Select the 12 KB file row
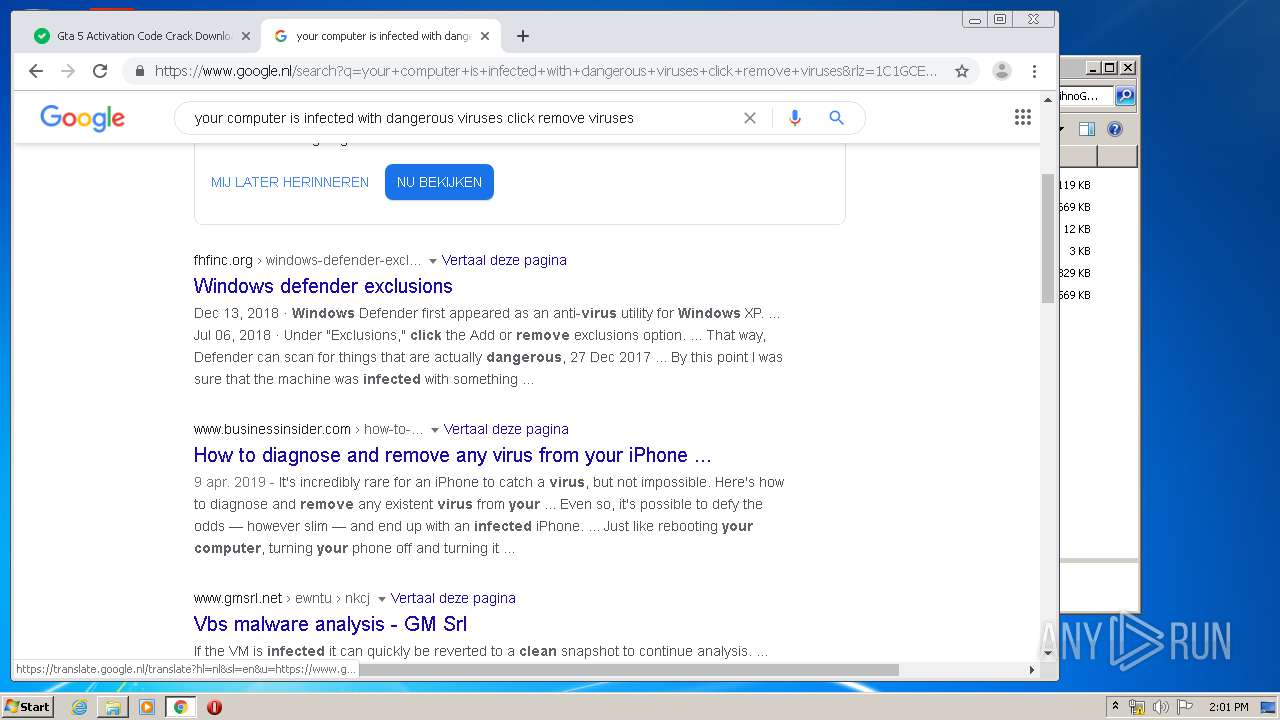Image resolution: width=1280 pixels, height=720 pixels. (x=1077, y=229)
